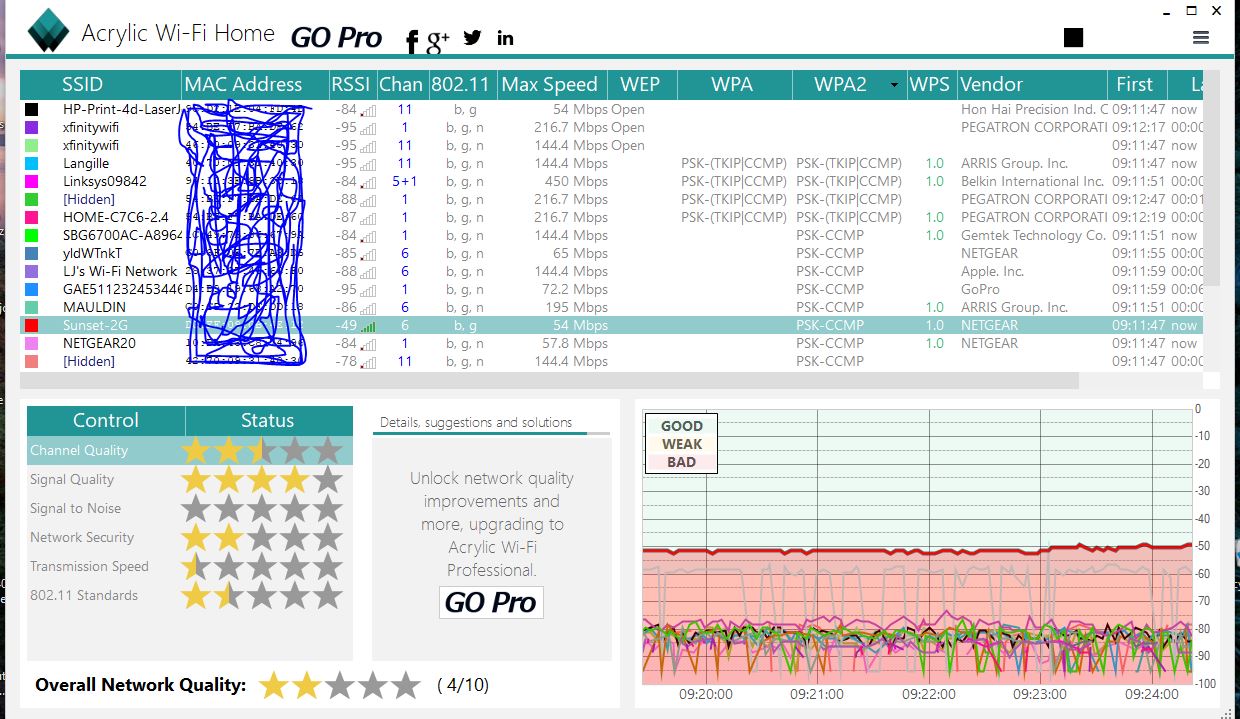Open the Twitter bird icon
1240x719 pixels.
473,37
